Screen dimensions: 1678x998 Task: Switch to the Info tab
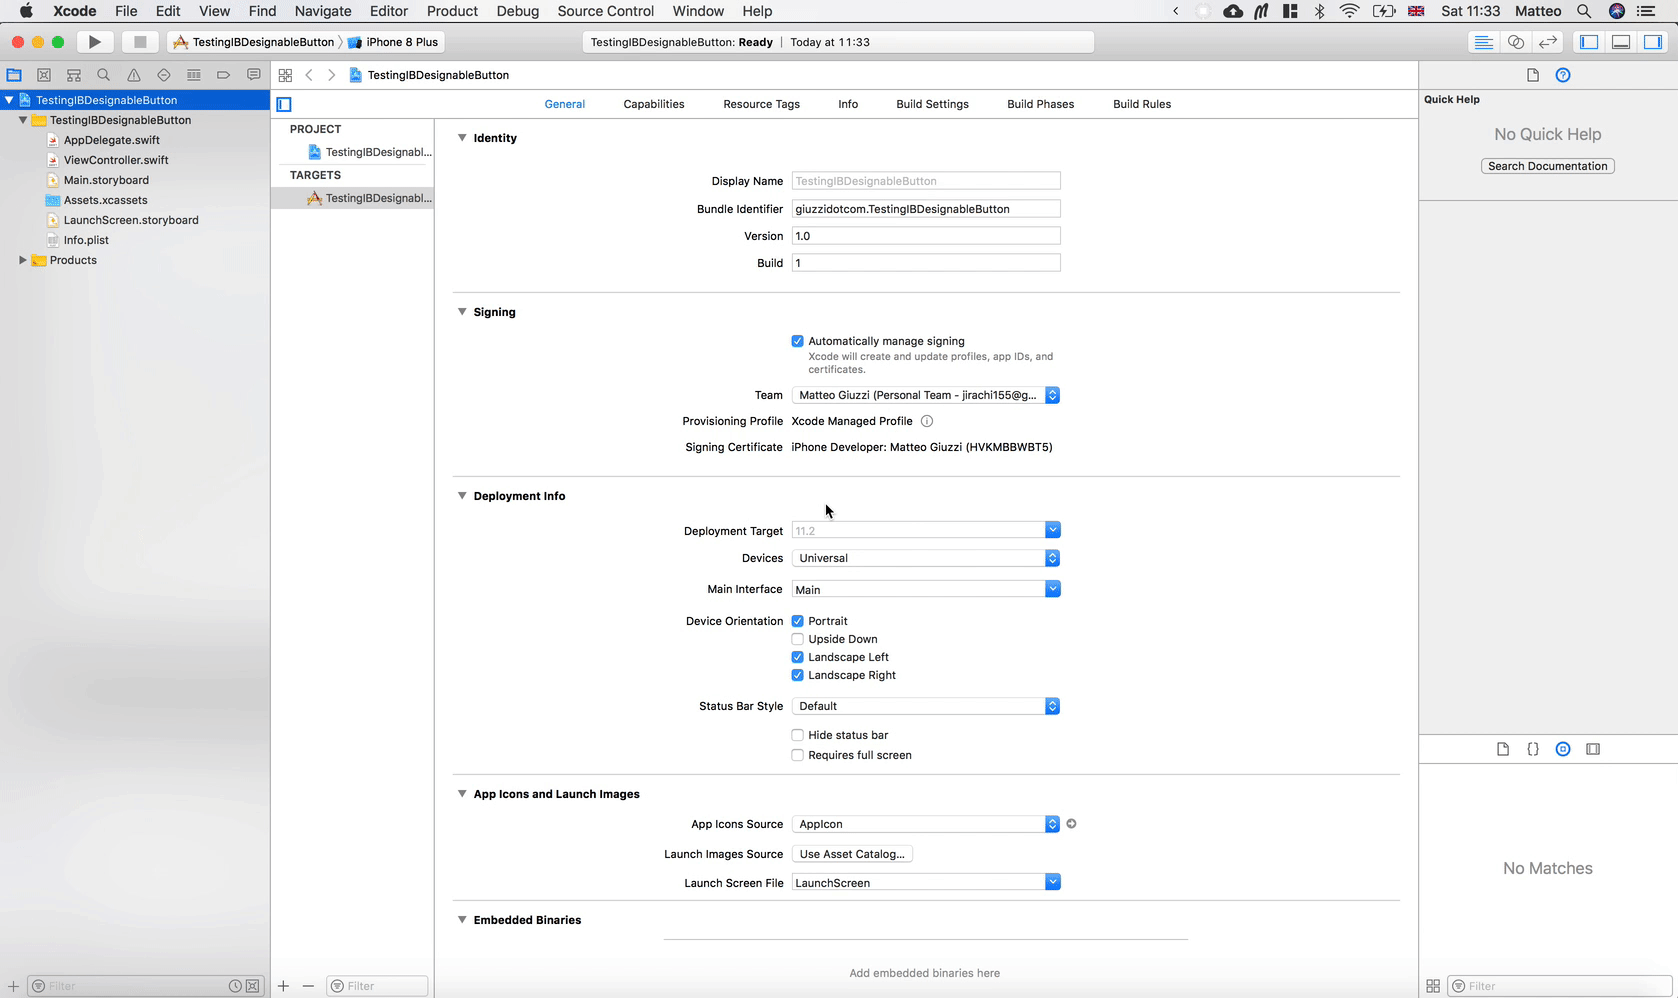tap(848, 104)
